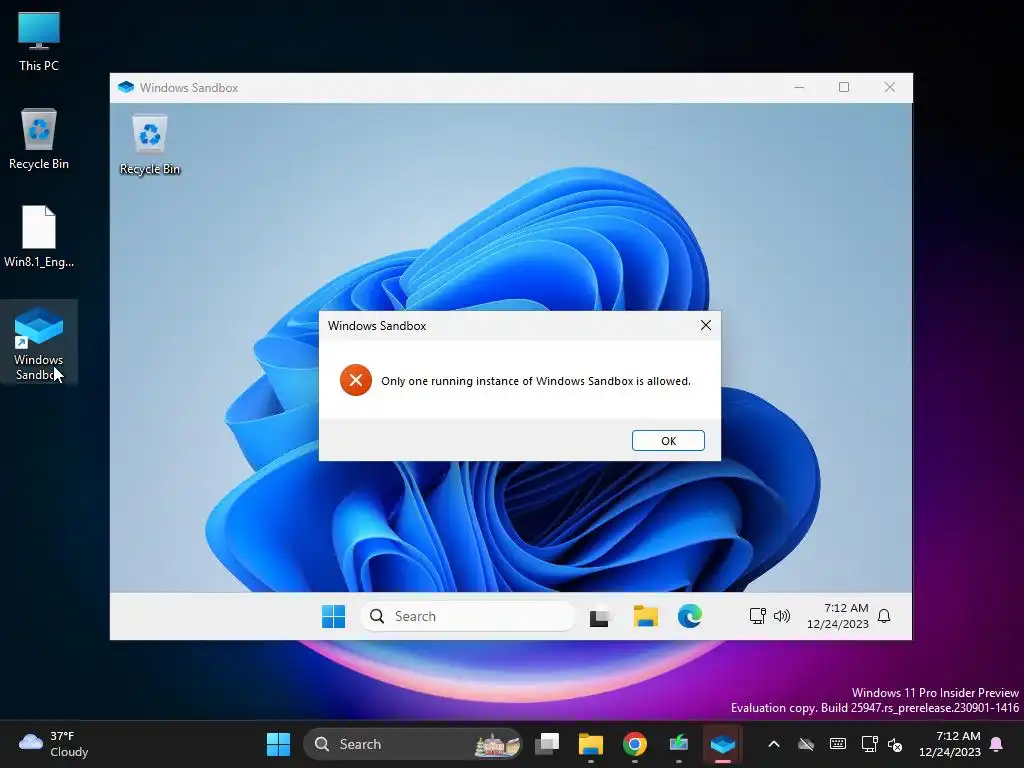Minimize the Windows Sandbox window
Screen dimensions: 1024x768
[799, 88]
